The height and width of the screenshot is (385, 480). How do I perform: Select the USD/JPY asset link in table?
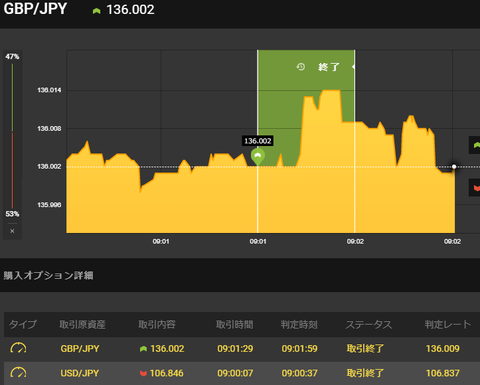pos(80,373)
